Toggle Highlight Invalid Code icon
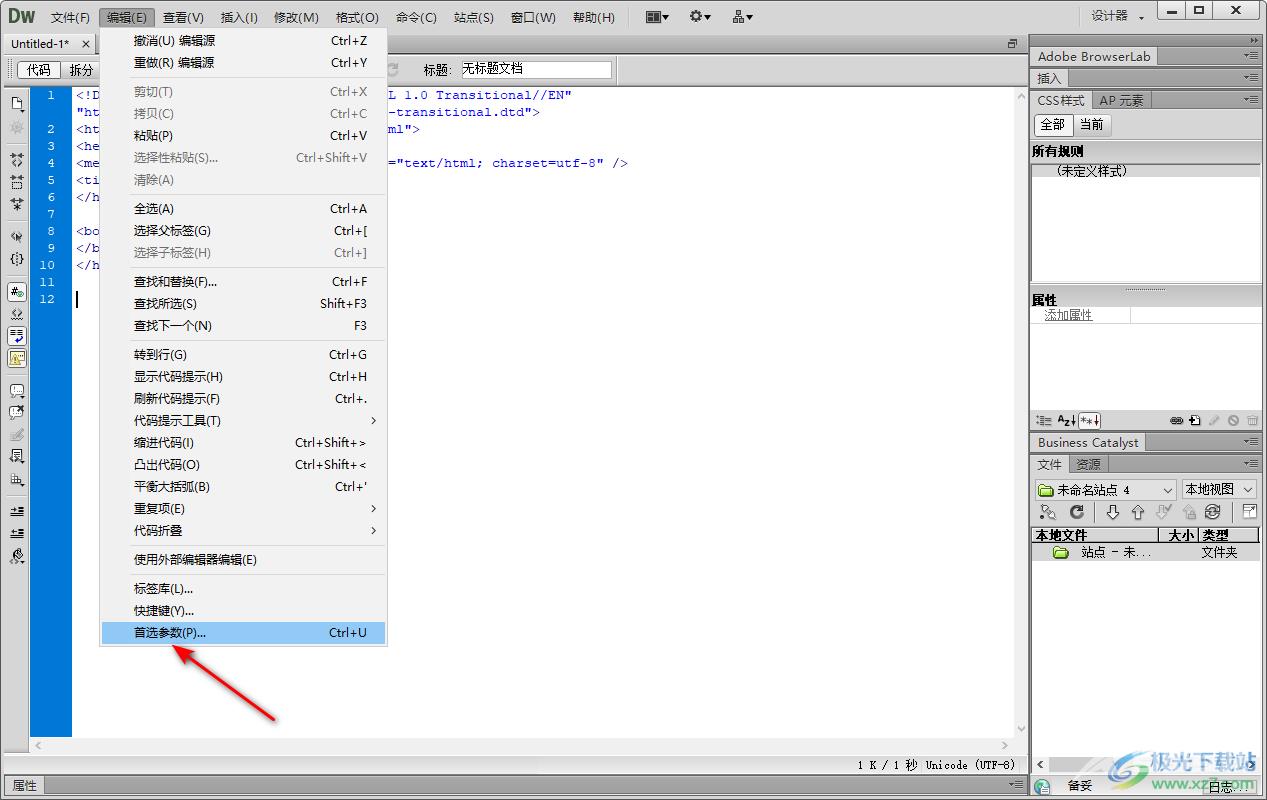 17,314
